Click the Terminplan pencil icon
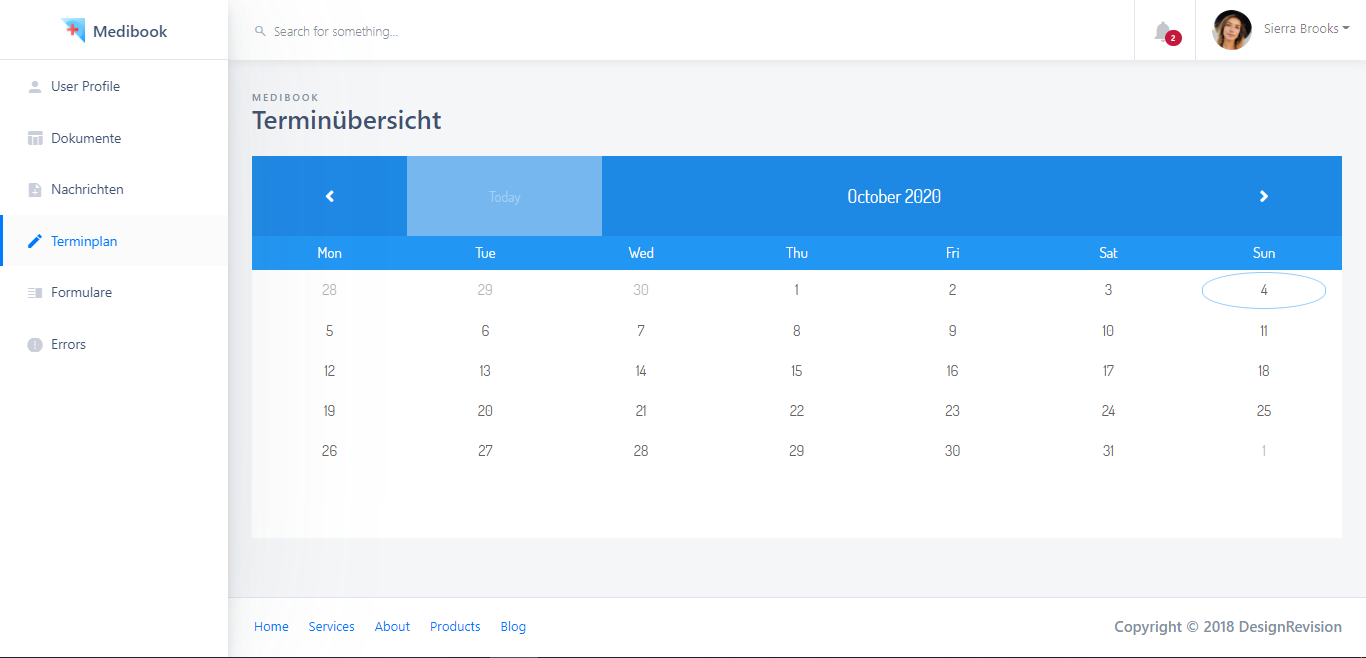 click(x=35, y=242)
